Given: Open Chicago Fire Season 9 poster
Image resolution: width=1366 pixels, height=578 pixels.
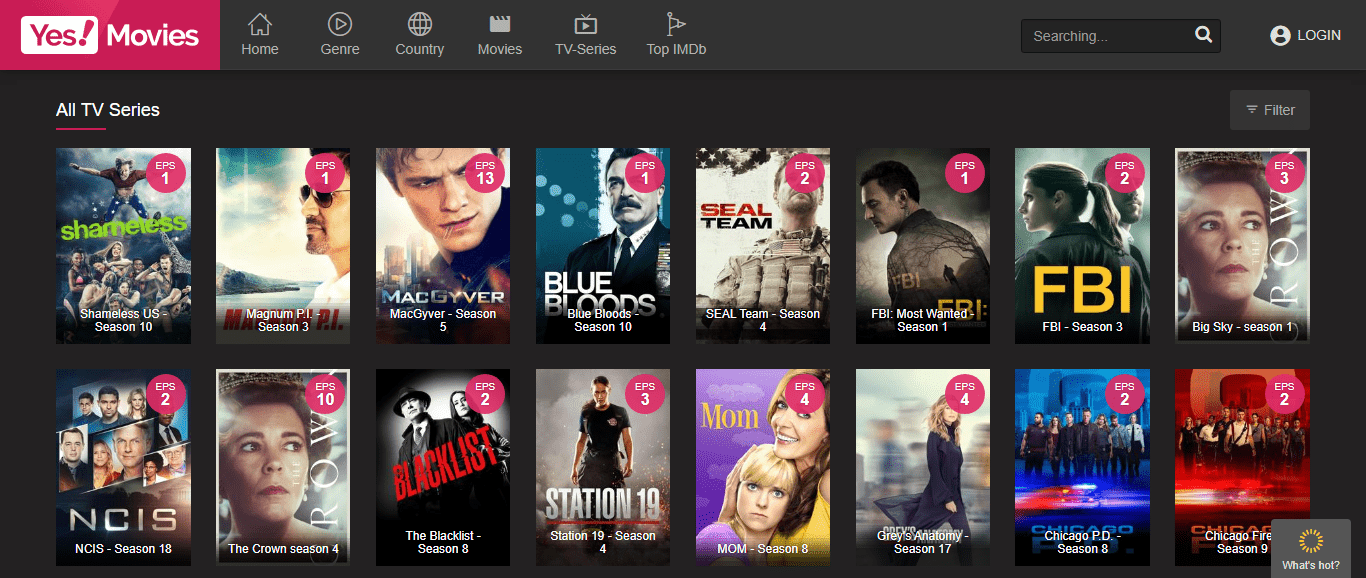Looking at the screenshot, I should pyautogui.click(x=1242, y=467).
